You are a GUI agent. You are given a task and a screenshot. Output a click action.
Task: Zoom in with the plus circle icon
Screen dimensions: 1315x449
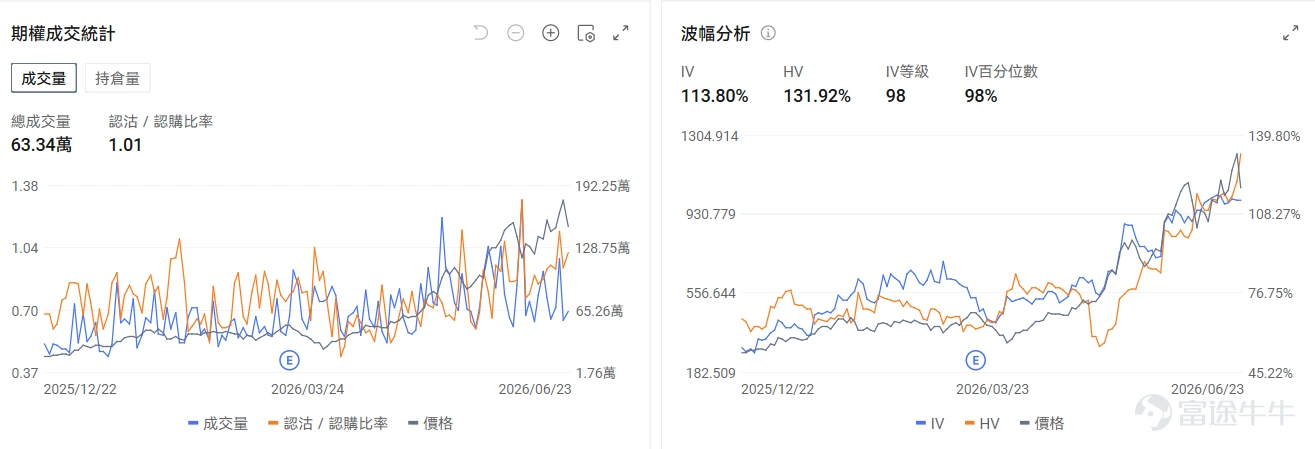550,33
